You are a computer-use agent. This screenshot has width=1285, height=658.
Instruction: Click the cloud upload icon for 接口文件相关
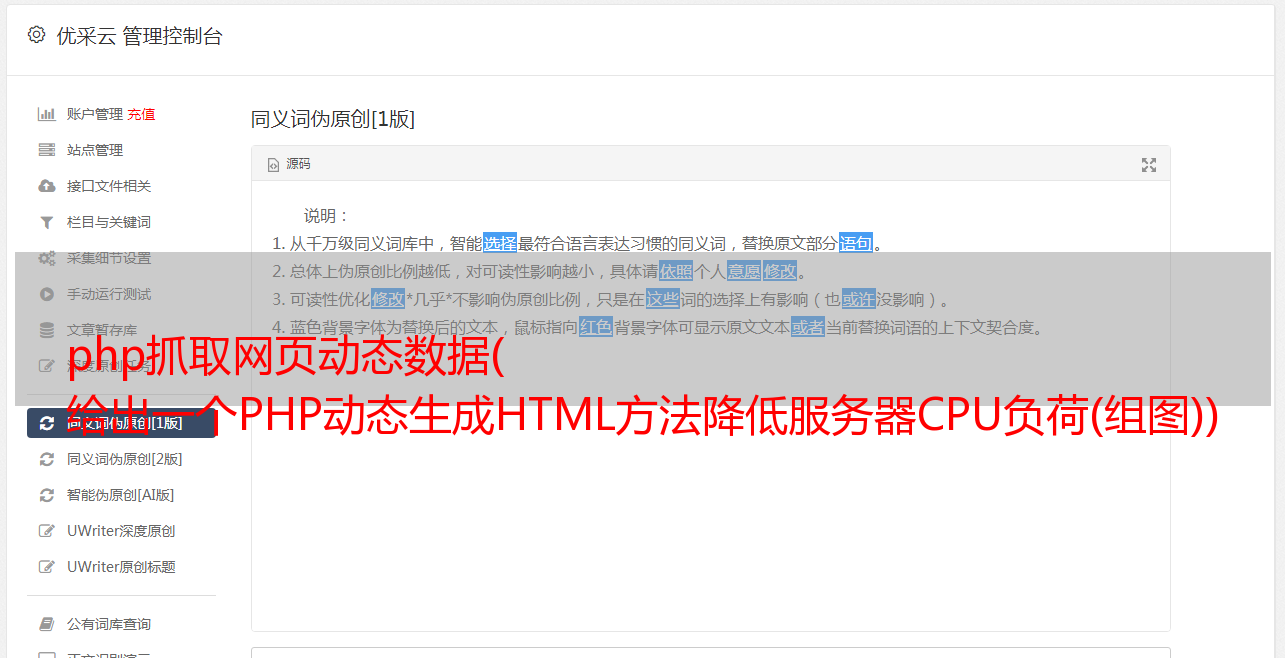pos(46,186)
